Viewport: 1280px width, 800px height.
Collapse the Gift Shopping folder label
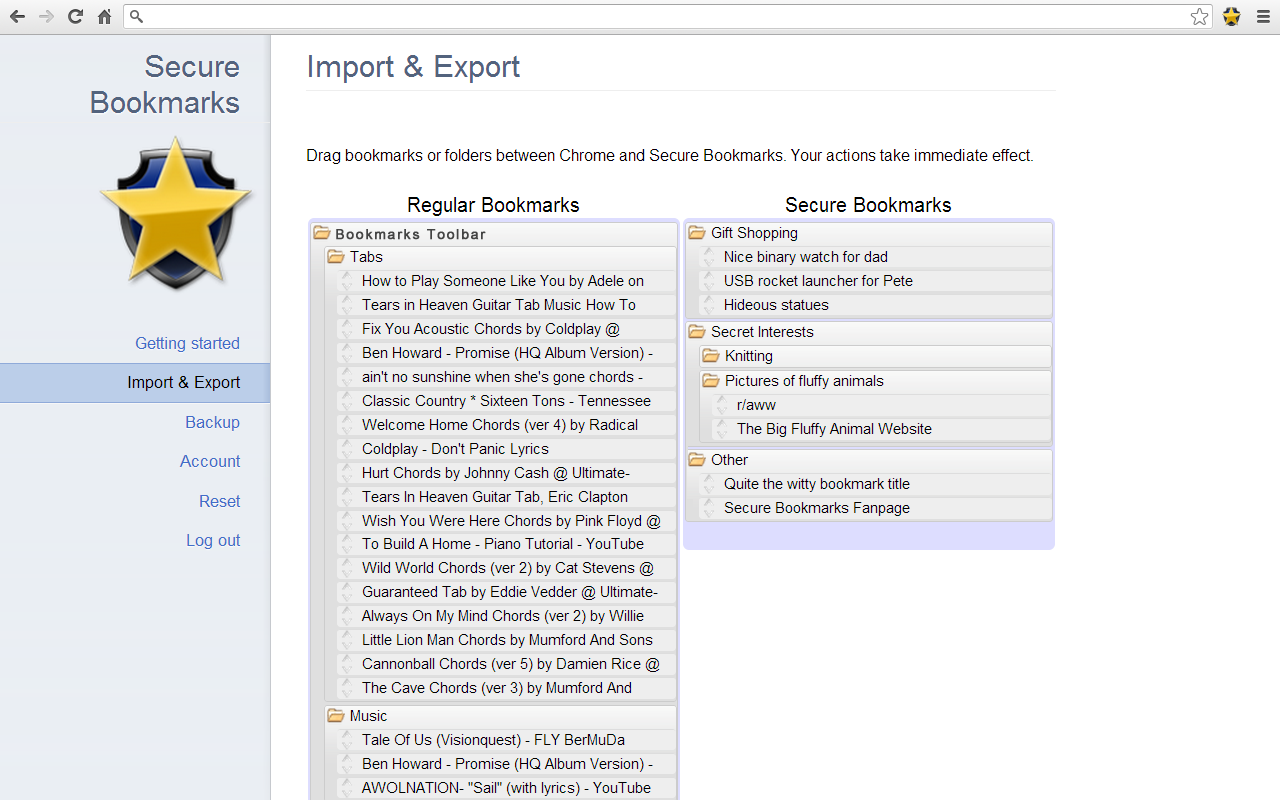[x=754, y=233]
